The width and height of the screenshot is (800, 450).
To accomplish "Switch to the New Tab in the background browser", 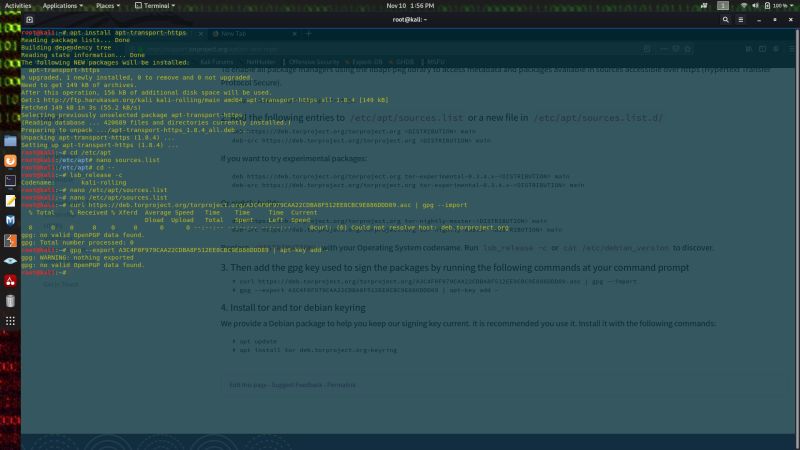I will click(x=254, y=34).
